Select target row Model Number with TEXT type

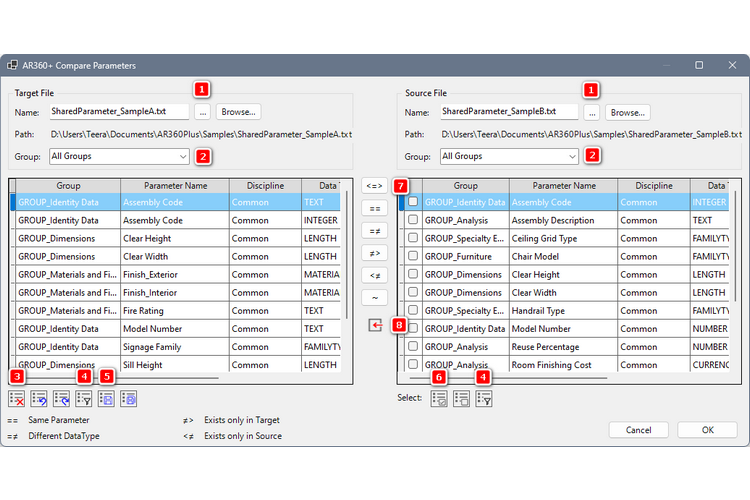click(x=178, y=329)
